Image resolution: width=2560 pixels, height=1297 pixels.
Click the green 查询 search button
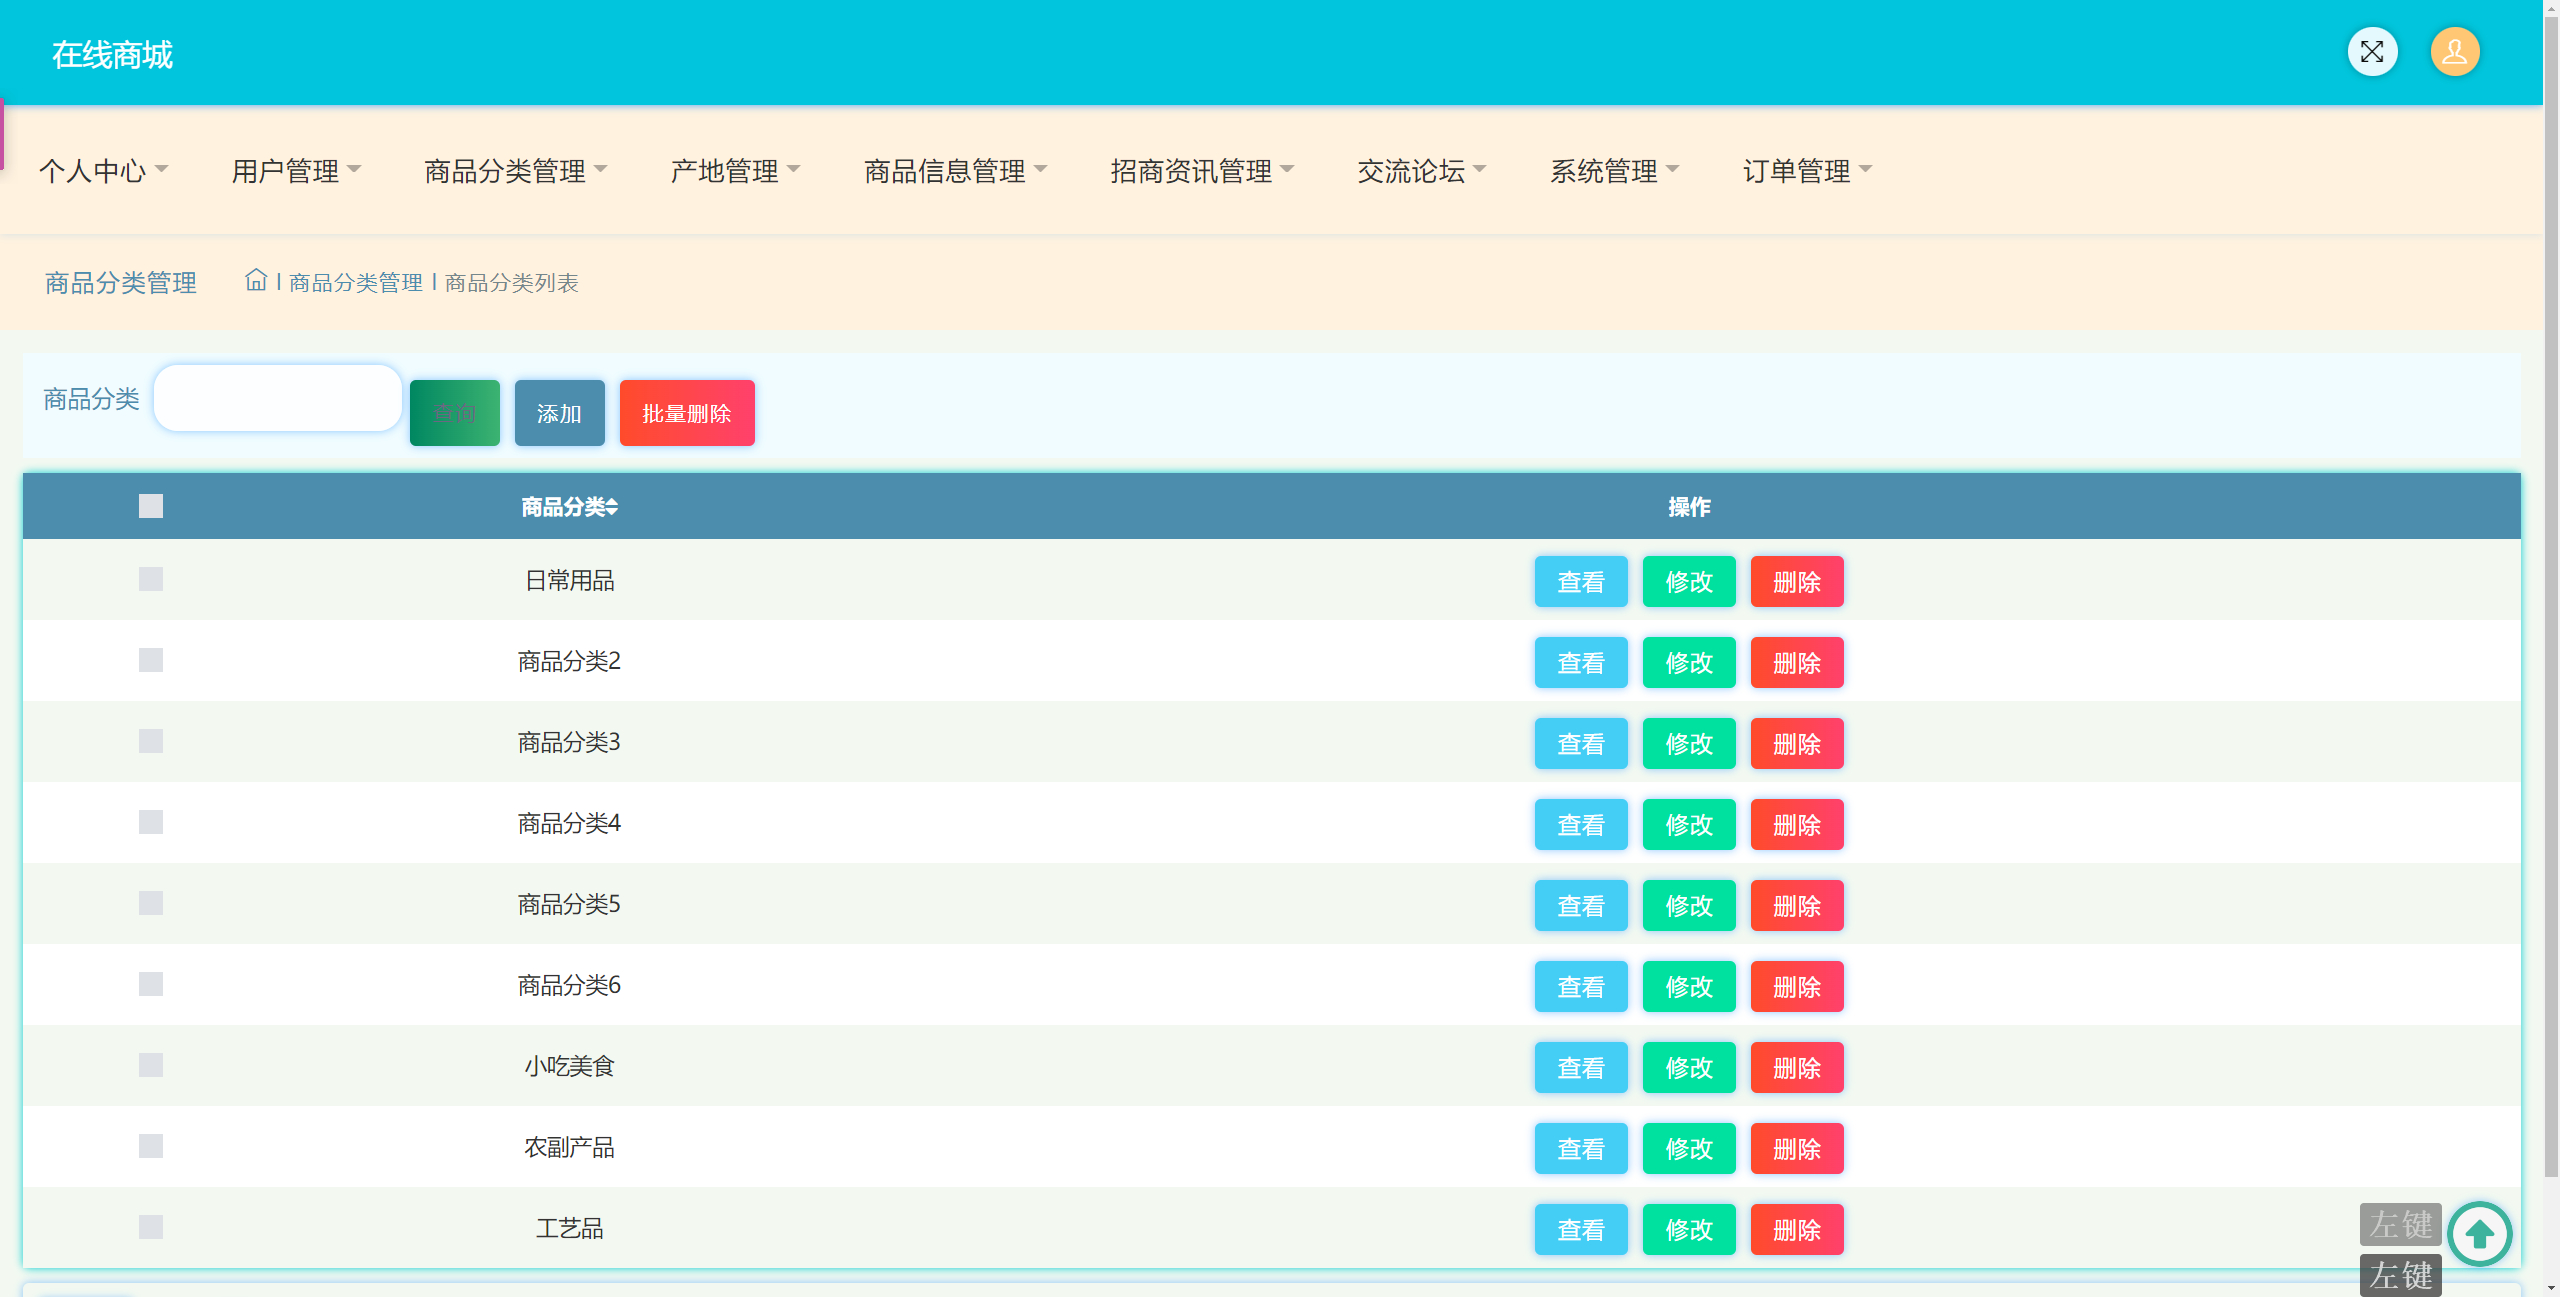(454, 412)
